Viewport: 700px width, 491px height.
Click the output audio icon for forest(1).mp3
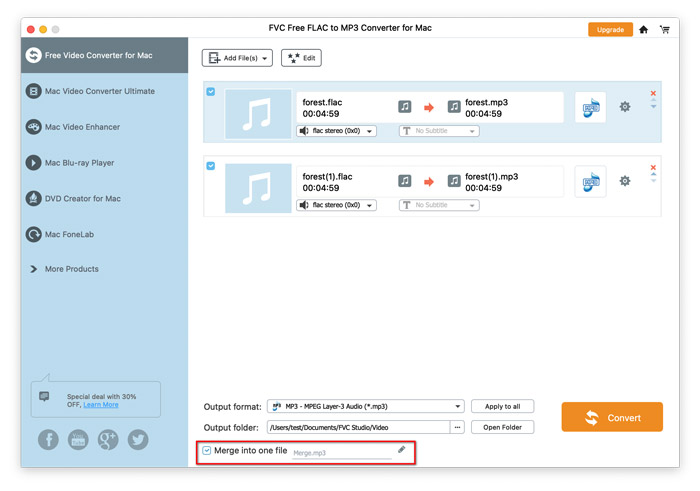(x=454, y=181)
